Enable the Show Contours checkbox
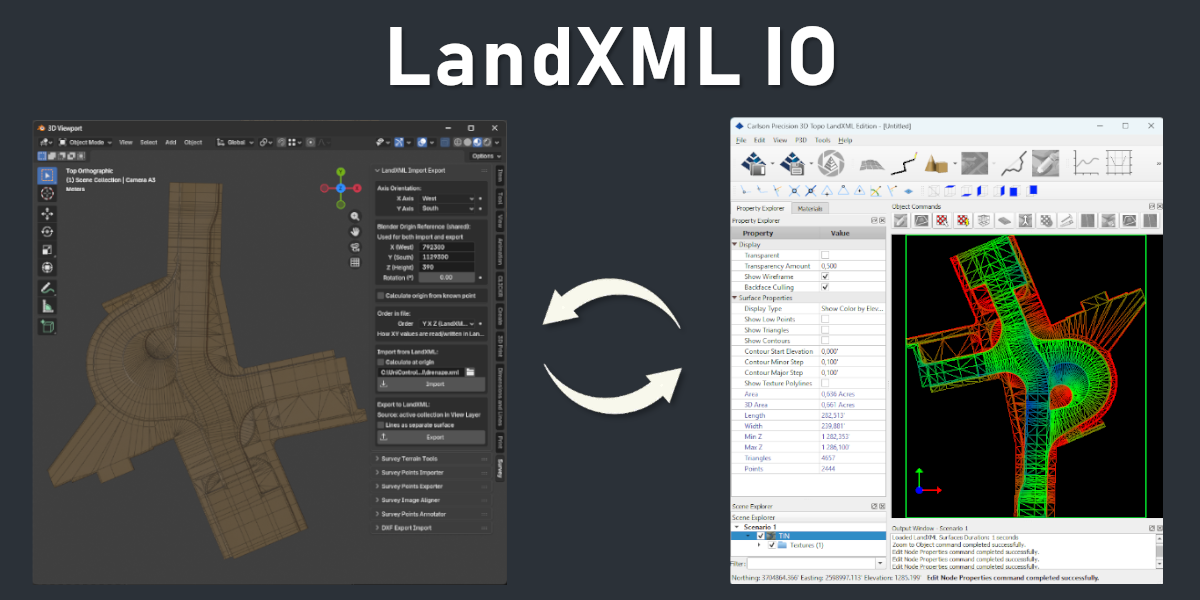This screenshot has height=600, width=1200. (x=825, y=340)
